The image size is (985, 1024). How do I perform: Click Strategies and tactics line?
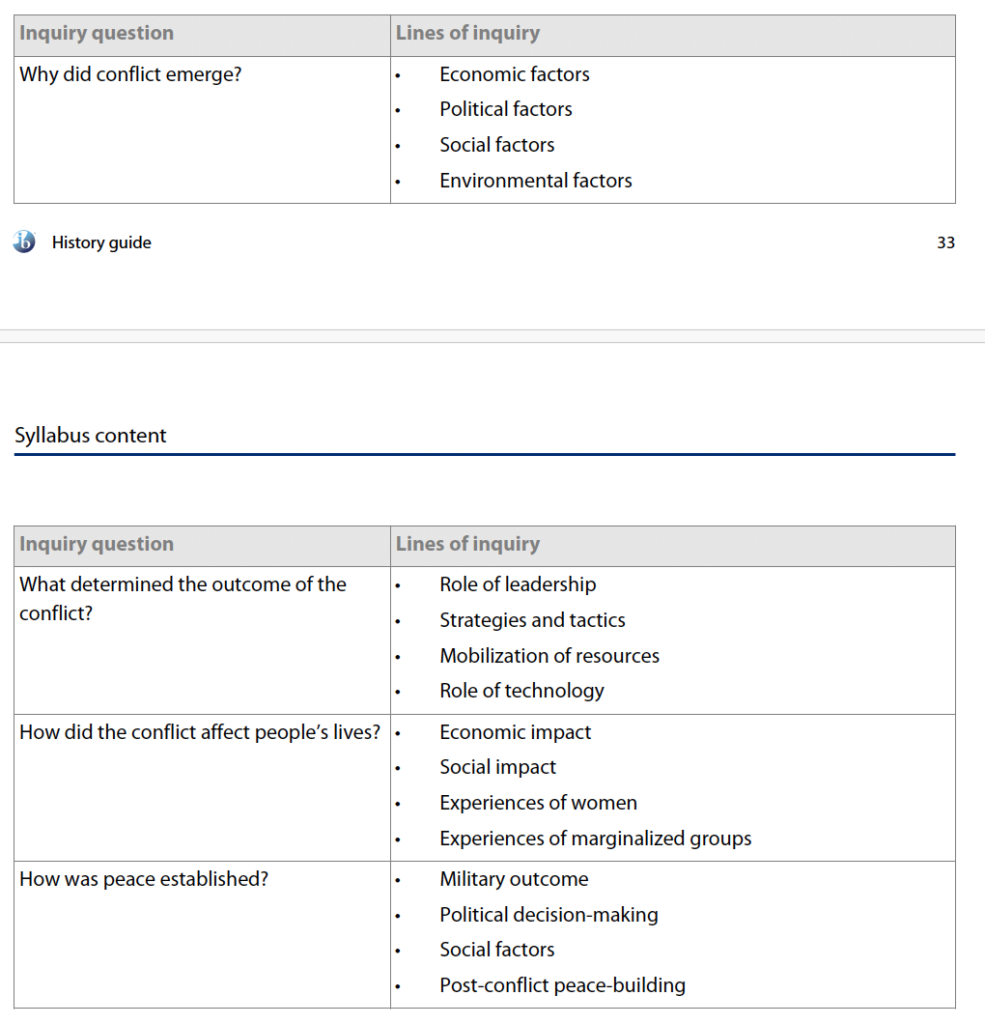coord(532,620)
